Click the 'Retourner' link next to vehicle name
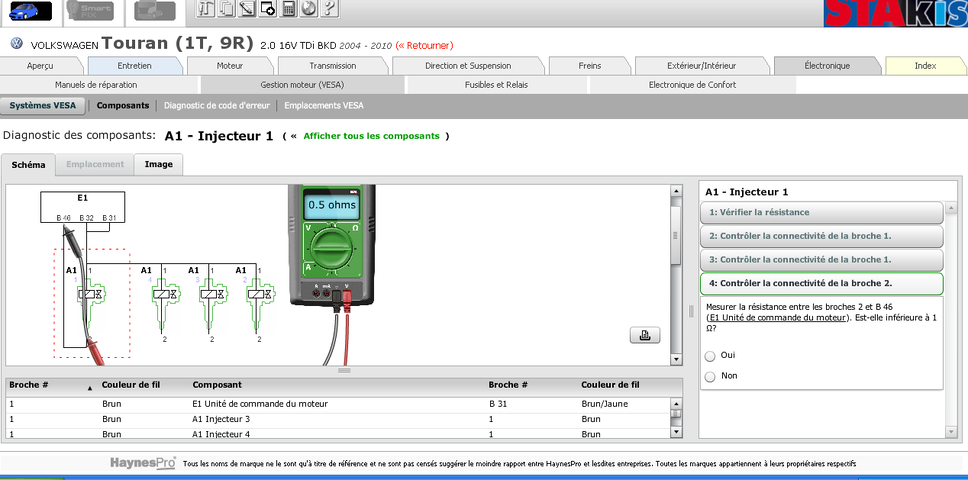968x480 pixels. coord(424,45)
